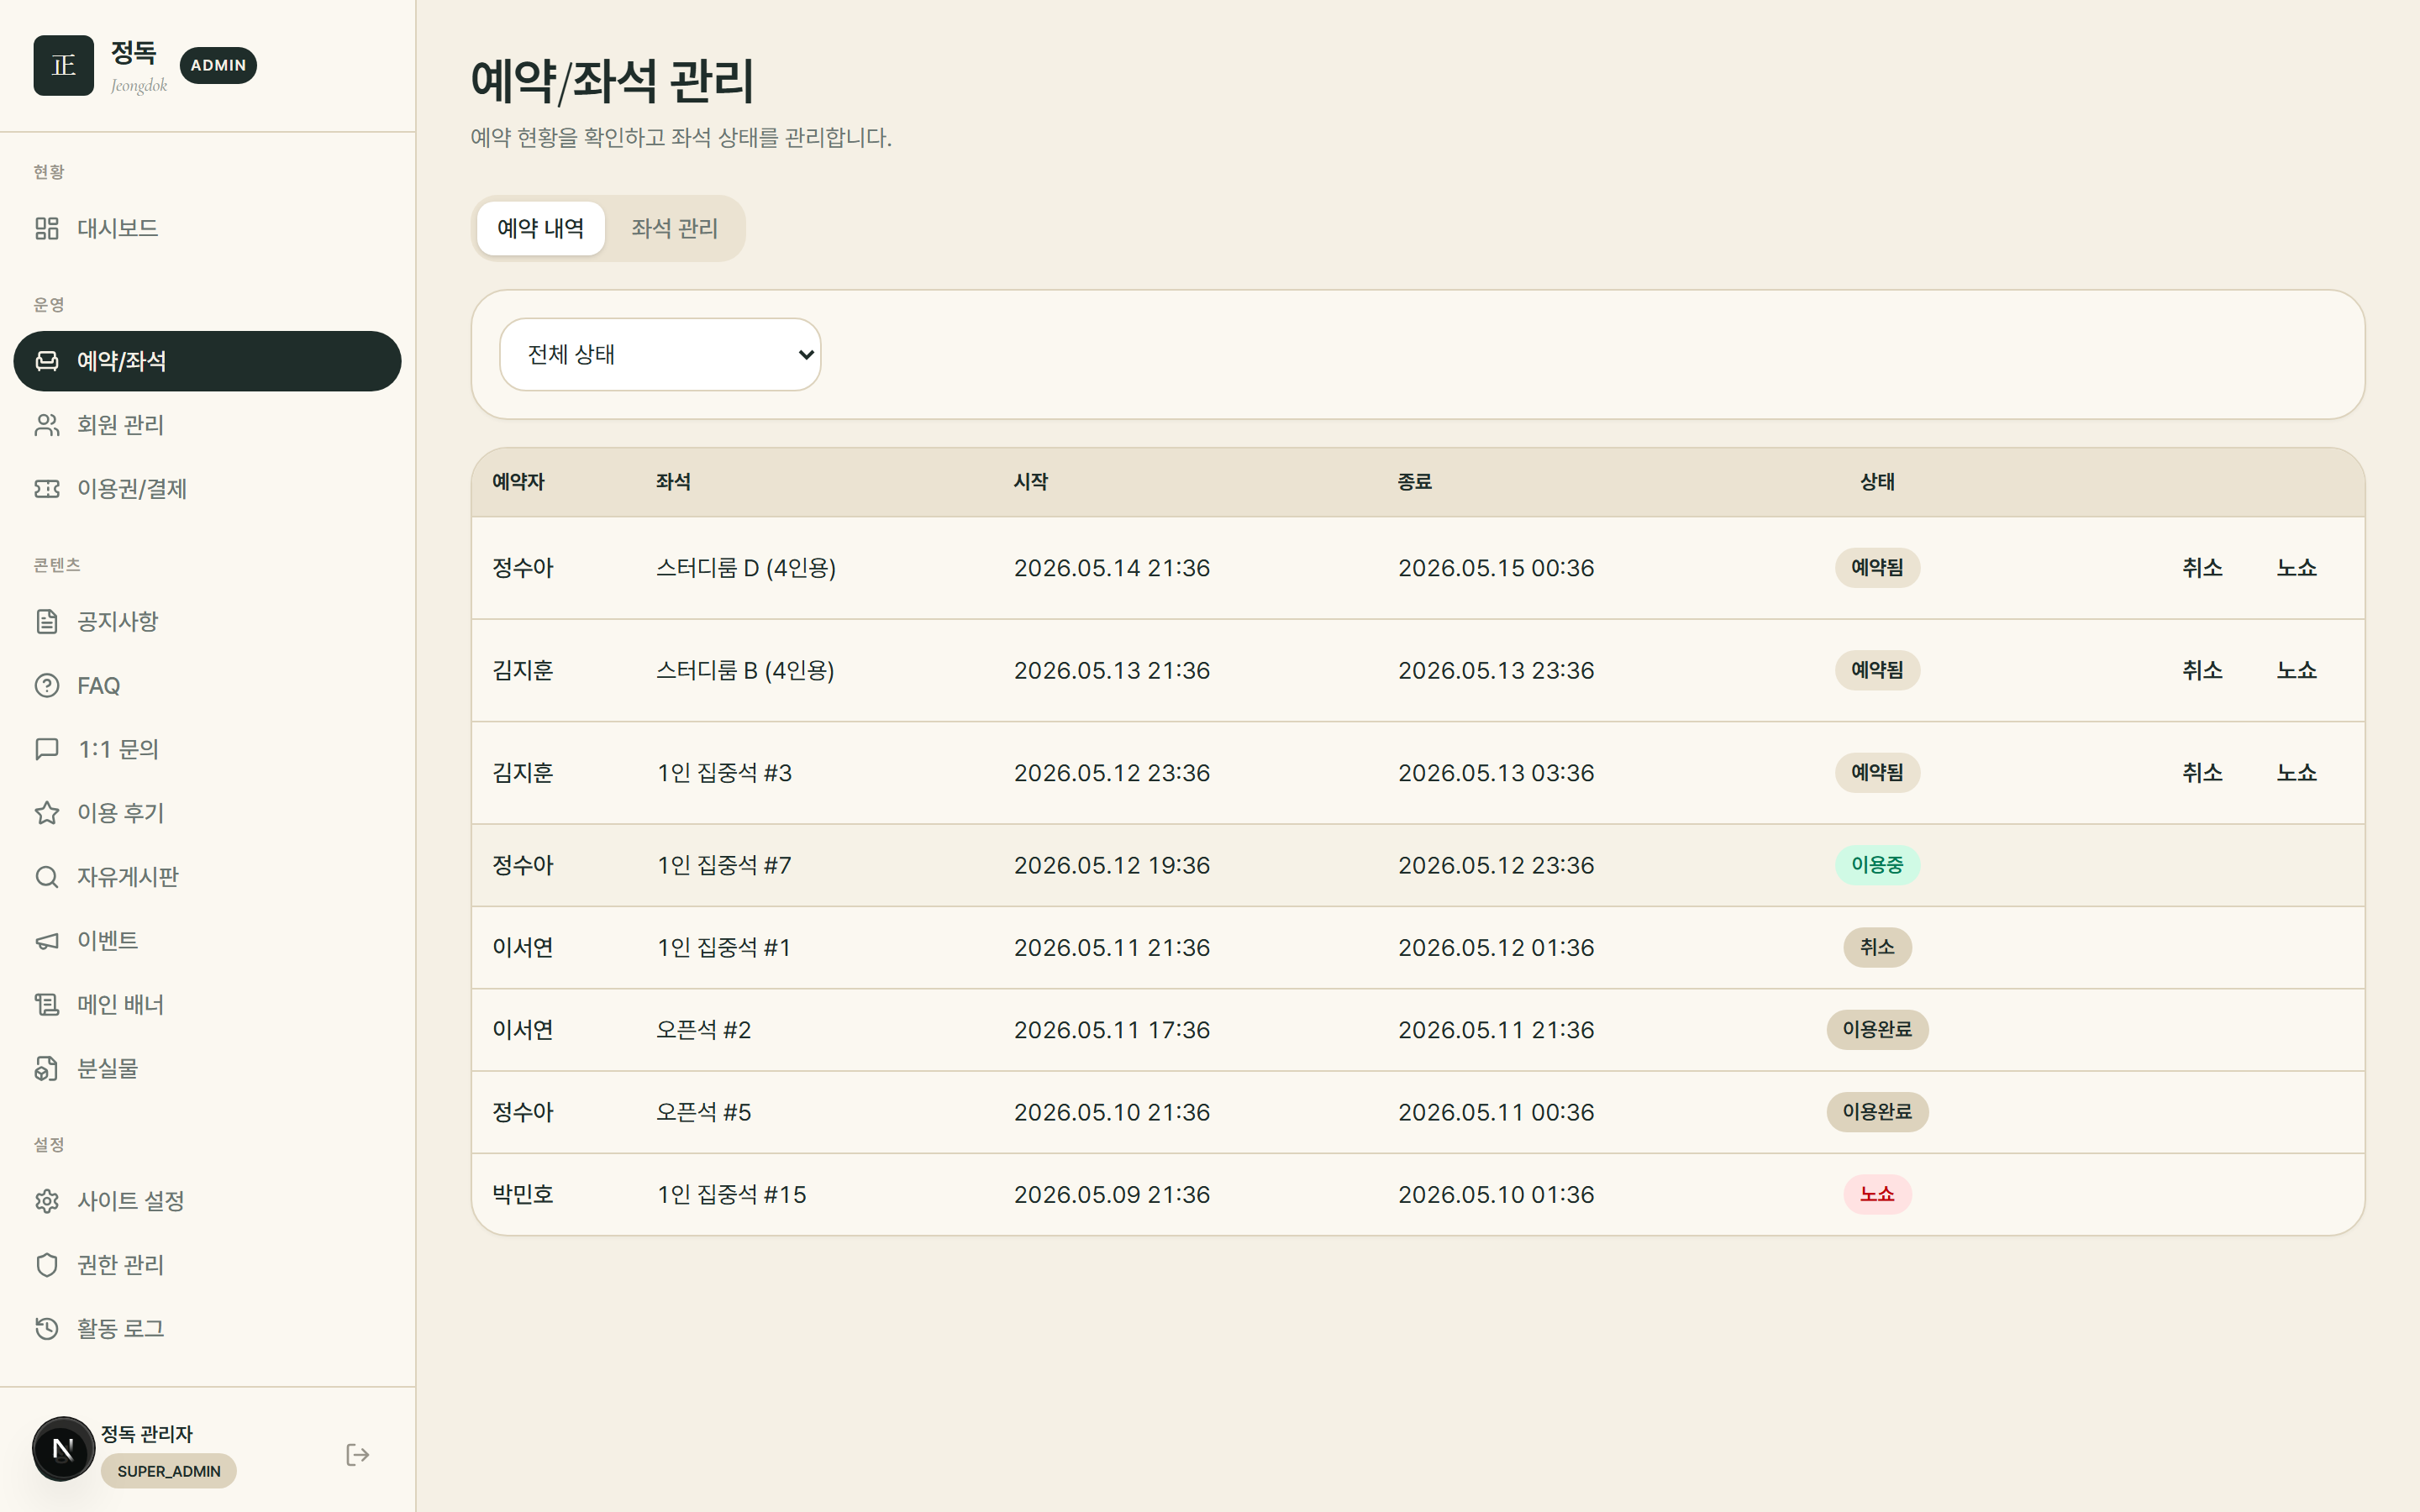Click the 시작 column header

click(x=1031, y=482)
